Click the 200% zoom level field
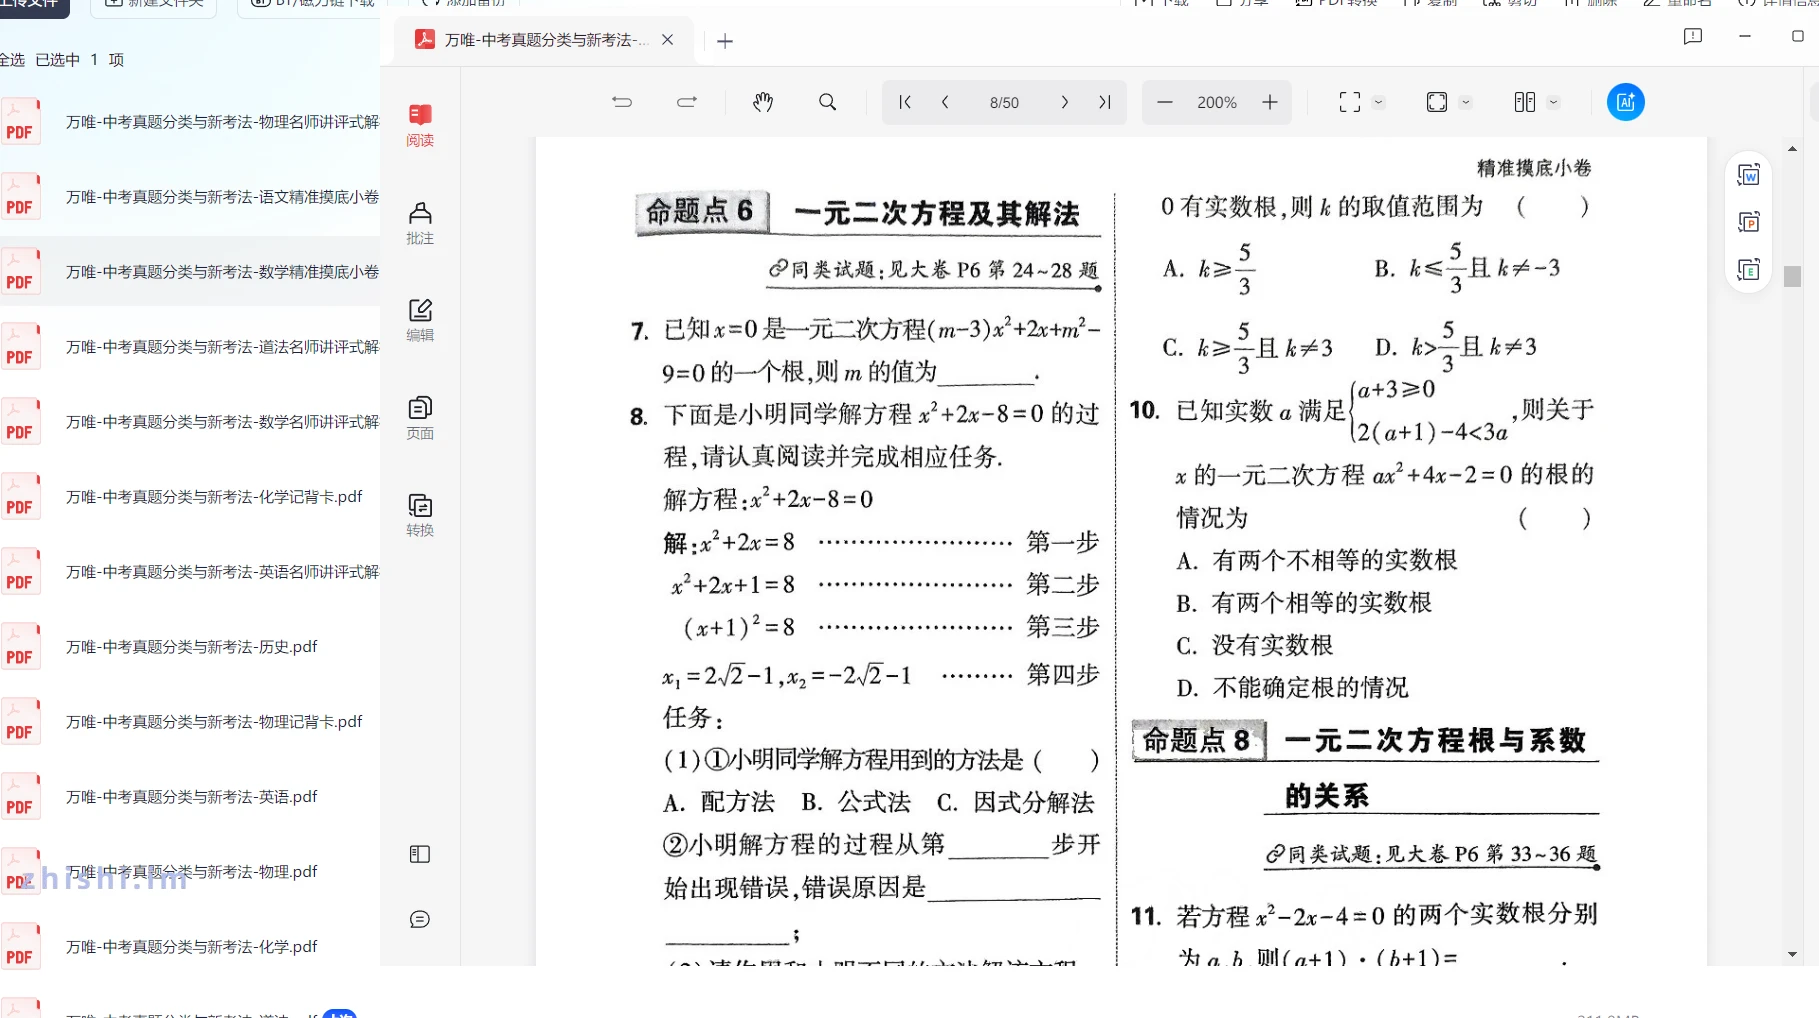Screen dimensions: 1819x1018 (1217, 103)
